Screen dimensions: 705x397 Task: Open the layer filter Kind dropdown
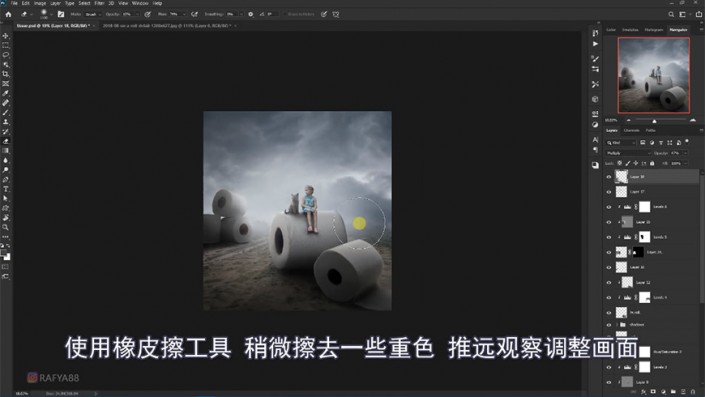click(621, 143)
